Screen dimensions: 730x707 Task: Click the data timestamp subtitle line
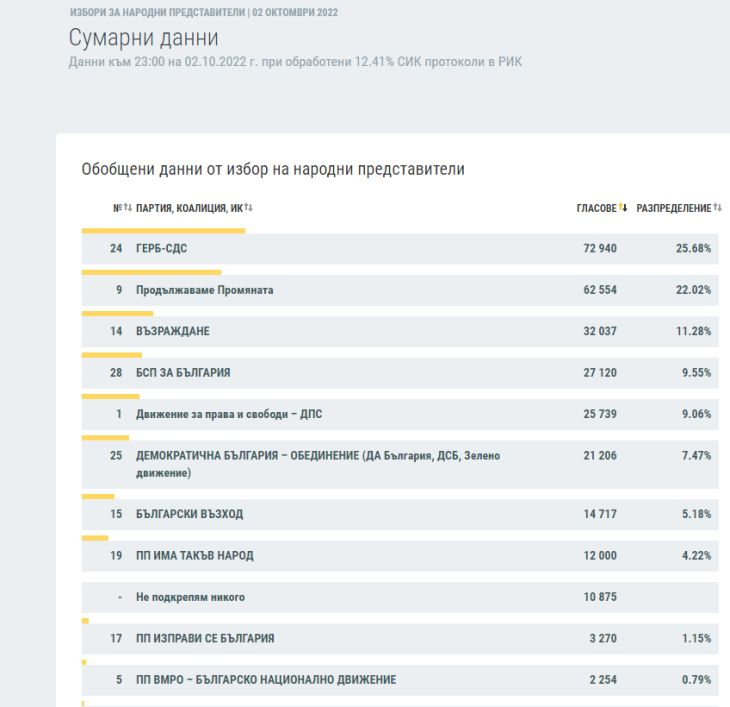tap(296, 62)
